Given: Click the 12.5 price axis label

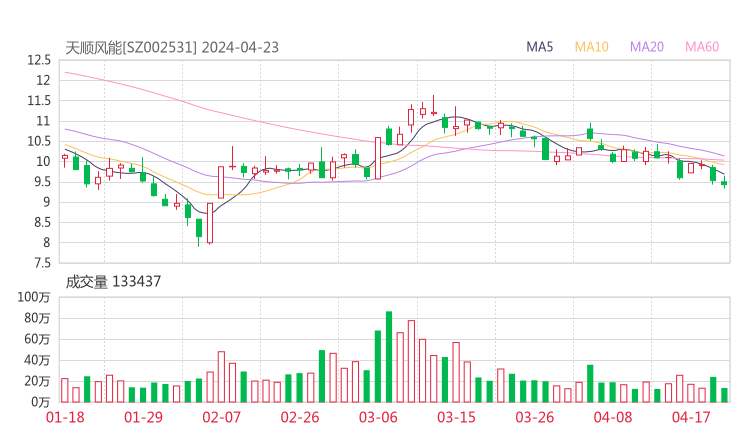Looking at the screenshot, I should point(39,60).
